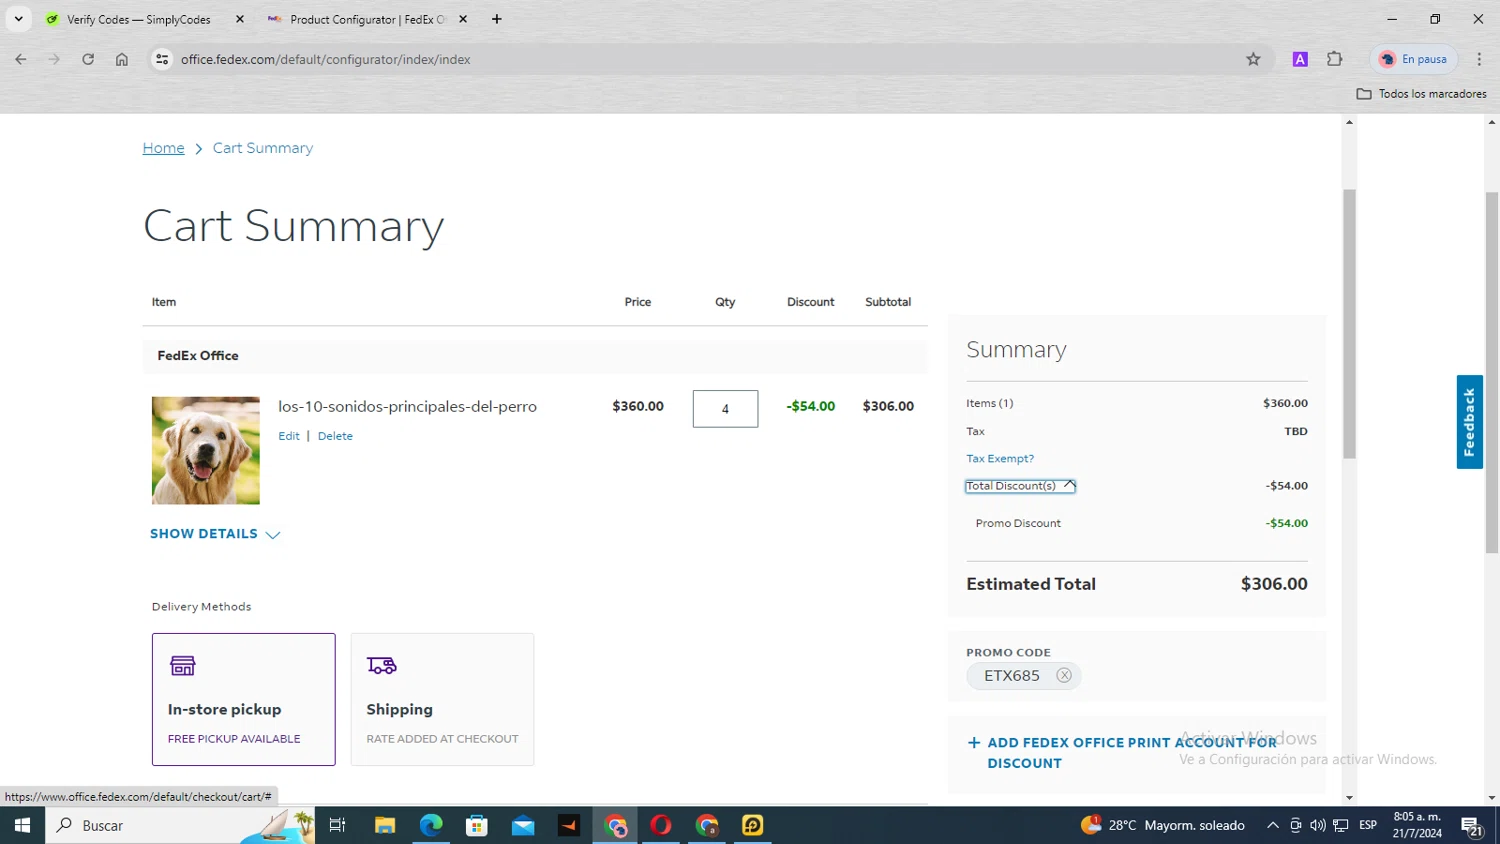Screen dimensions: 1500x844
Task: Go to Home breadcrumb link
Action: coord(163,148)
